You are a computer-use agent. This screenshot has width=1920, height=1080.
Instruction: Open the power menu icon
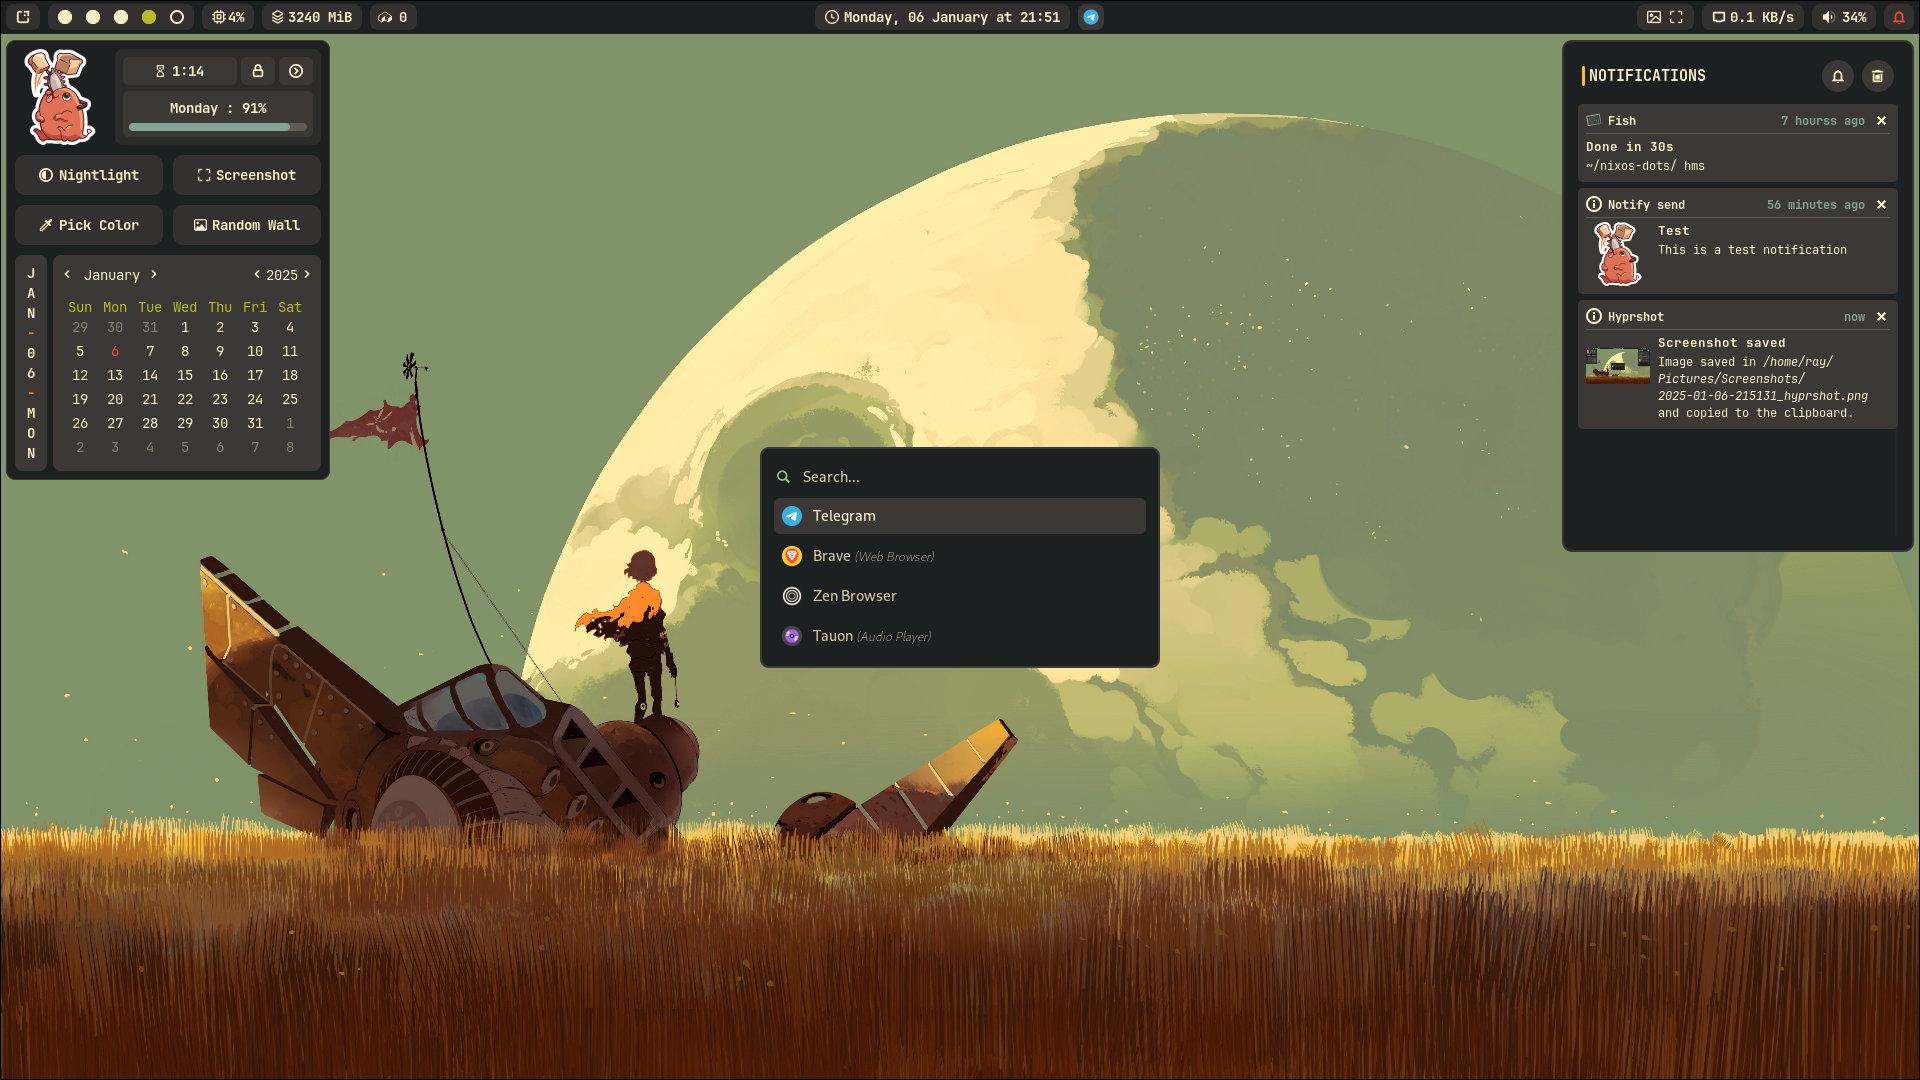tap(296, 71)
